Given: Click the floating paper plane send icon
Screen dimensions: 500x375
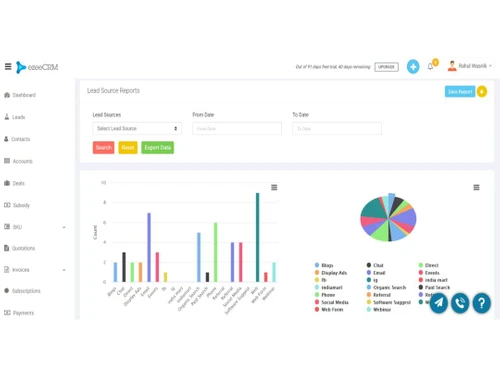Looking at the screenshot, I should (x=439, y=303).
